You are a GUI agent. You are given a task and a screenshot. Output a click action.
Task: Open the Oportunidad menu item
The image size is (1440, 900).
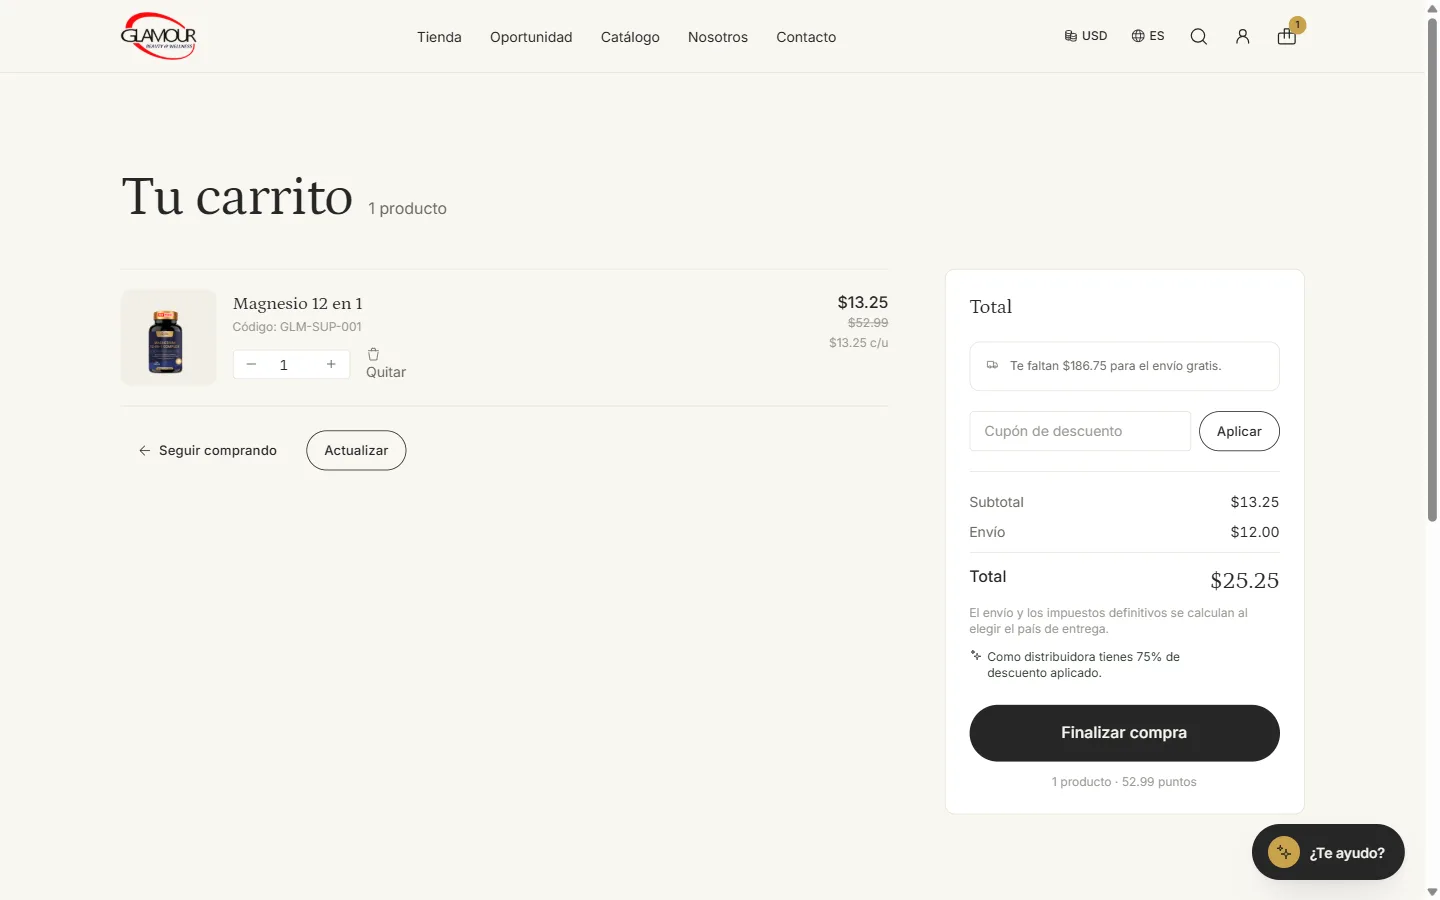tap(531, 37)
